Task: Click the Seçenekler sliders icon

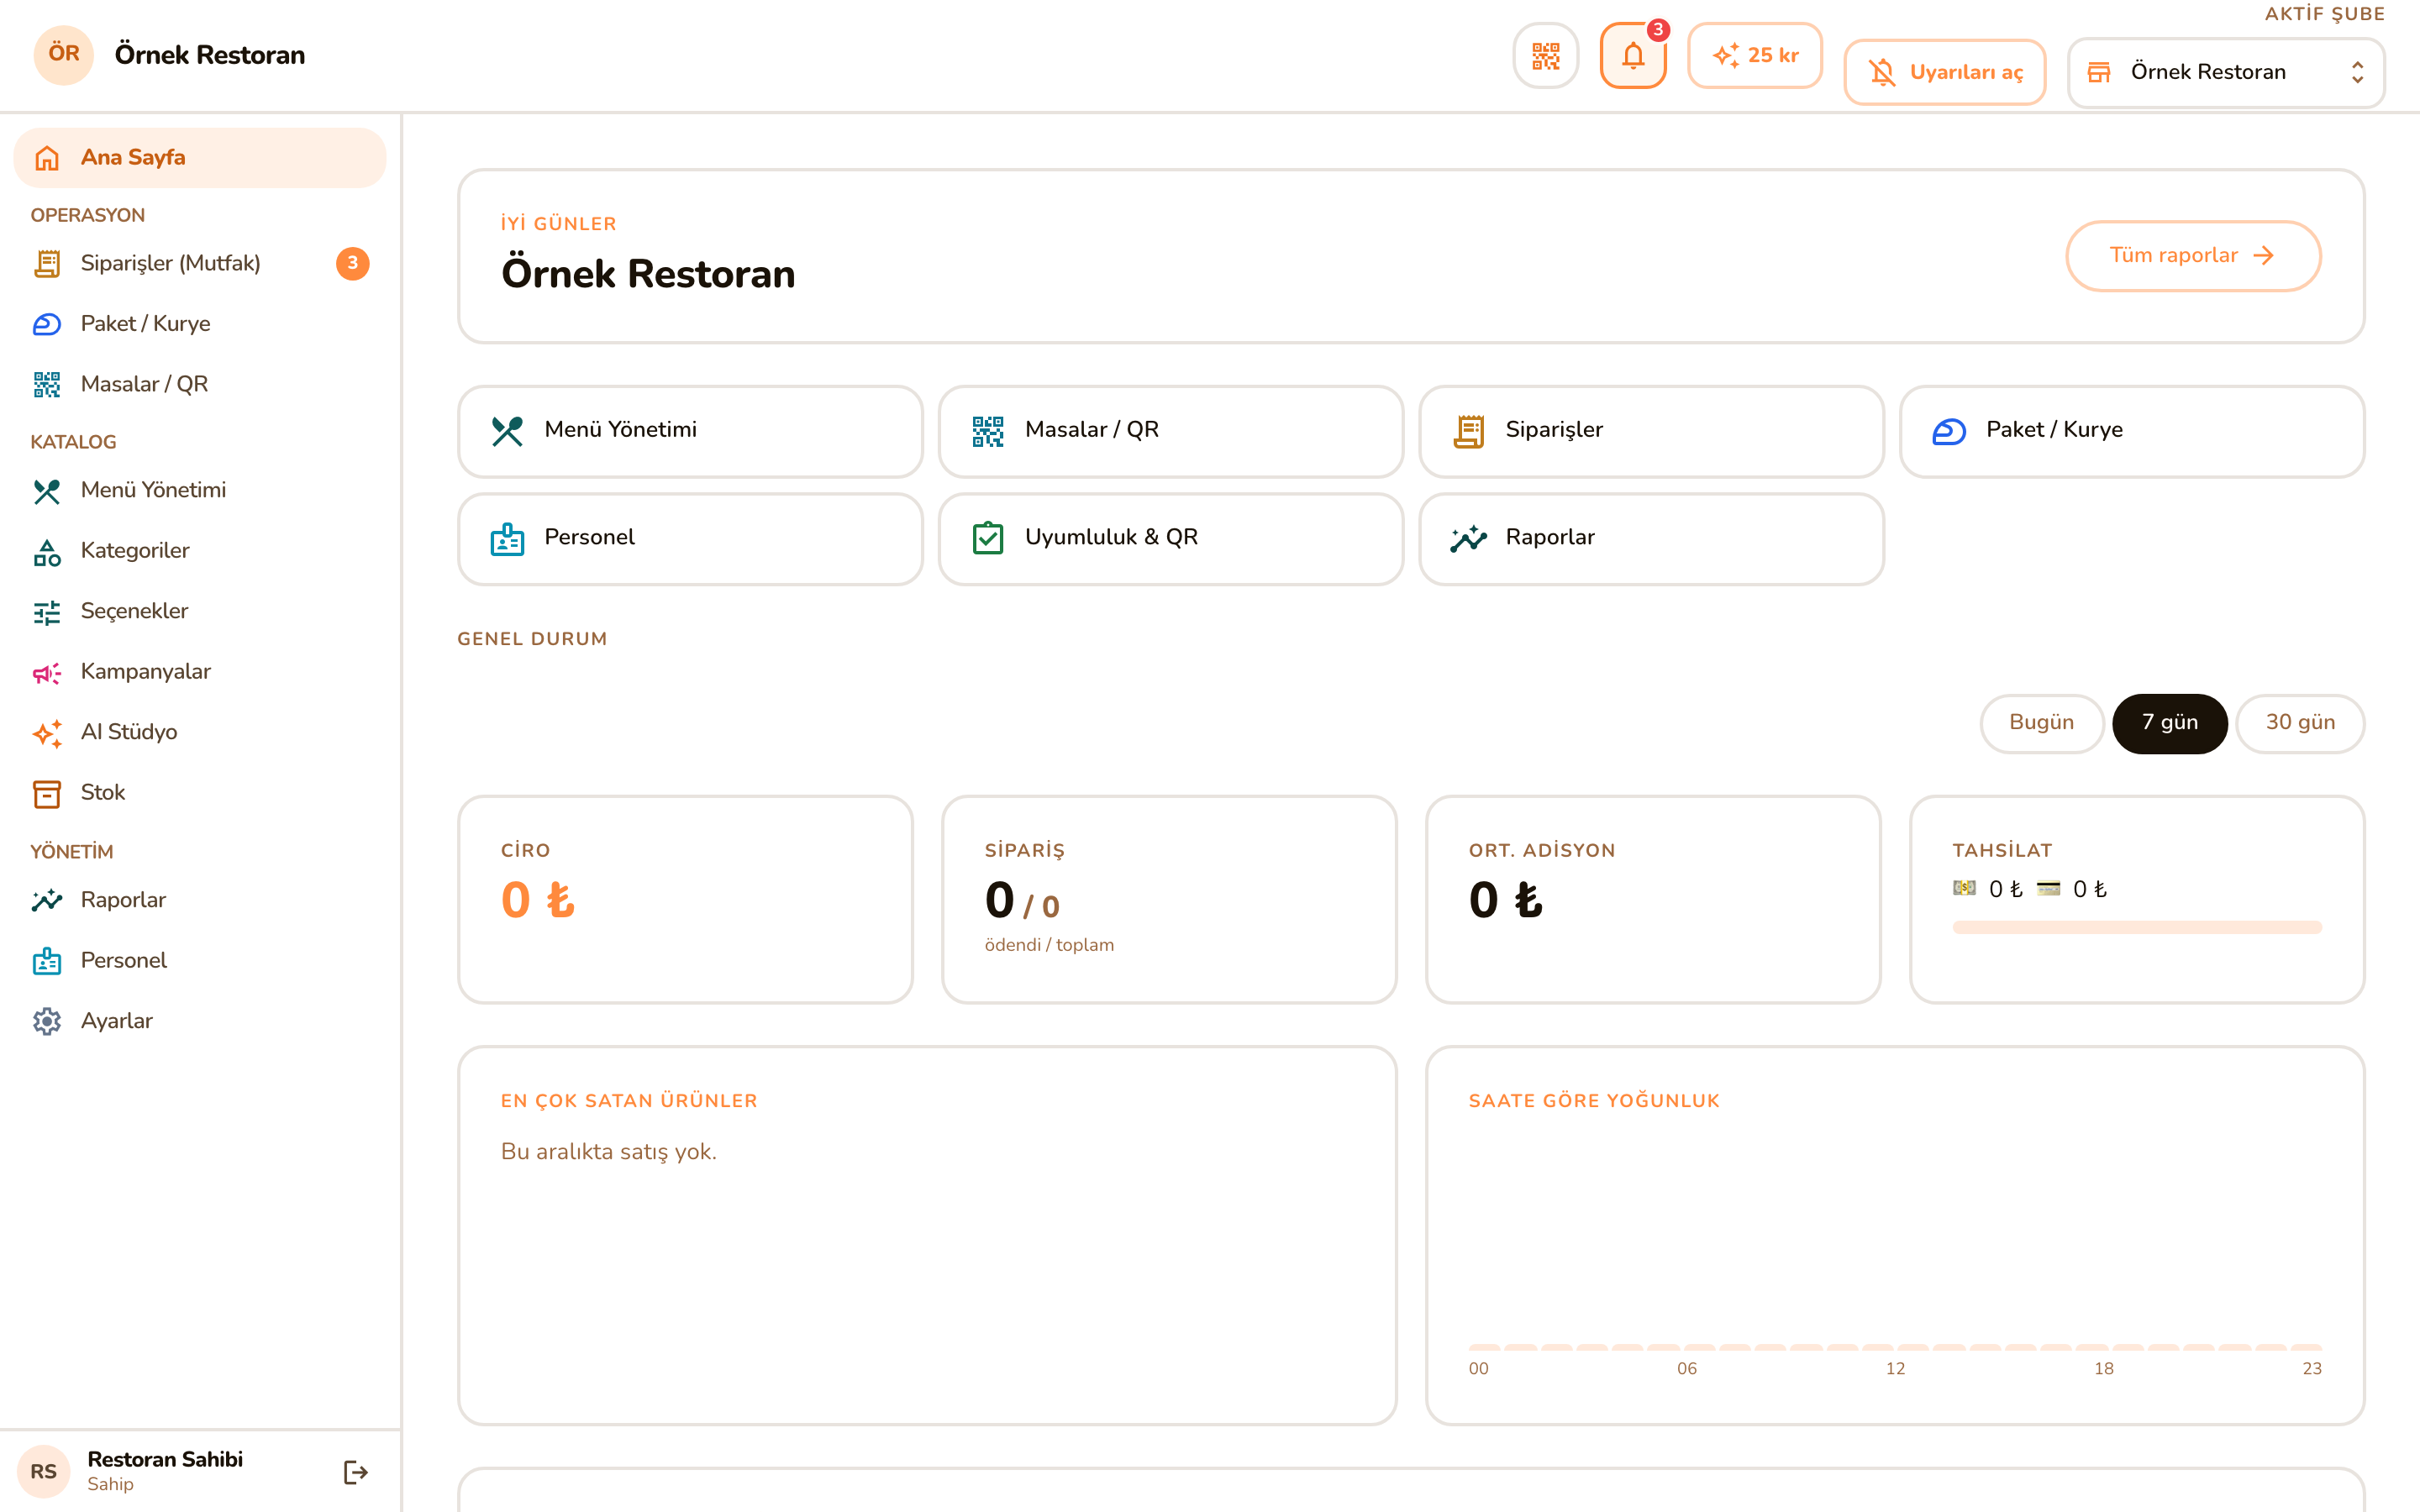Action: click(47, 612)
